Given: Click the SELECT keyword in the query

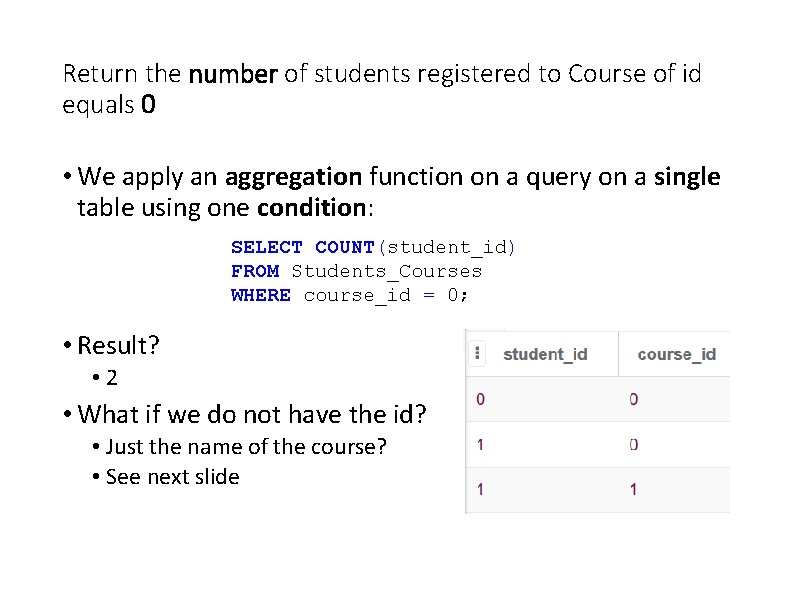Looking at the screenshot, I should [266, 247].
